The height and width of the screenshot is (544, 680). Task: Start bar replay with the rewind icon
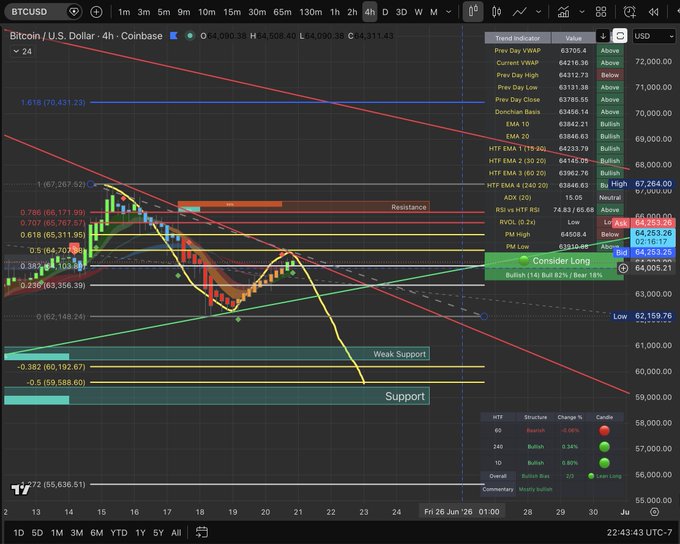(x=654, y=12)
